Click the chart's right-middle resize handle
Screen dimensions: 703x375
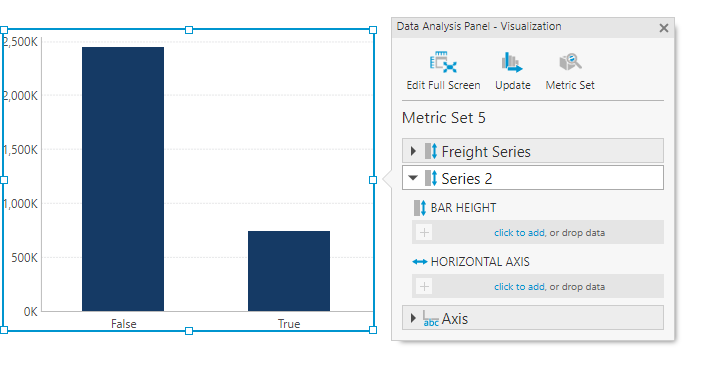tap(373, 180)
